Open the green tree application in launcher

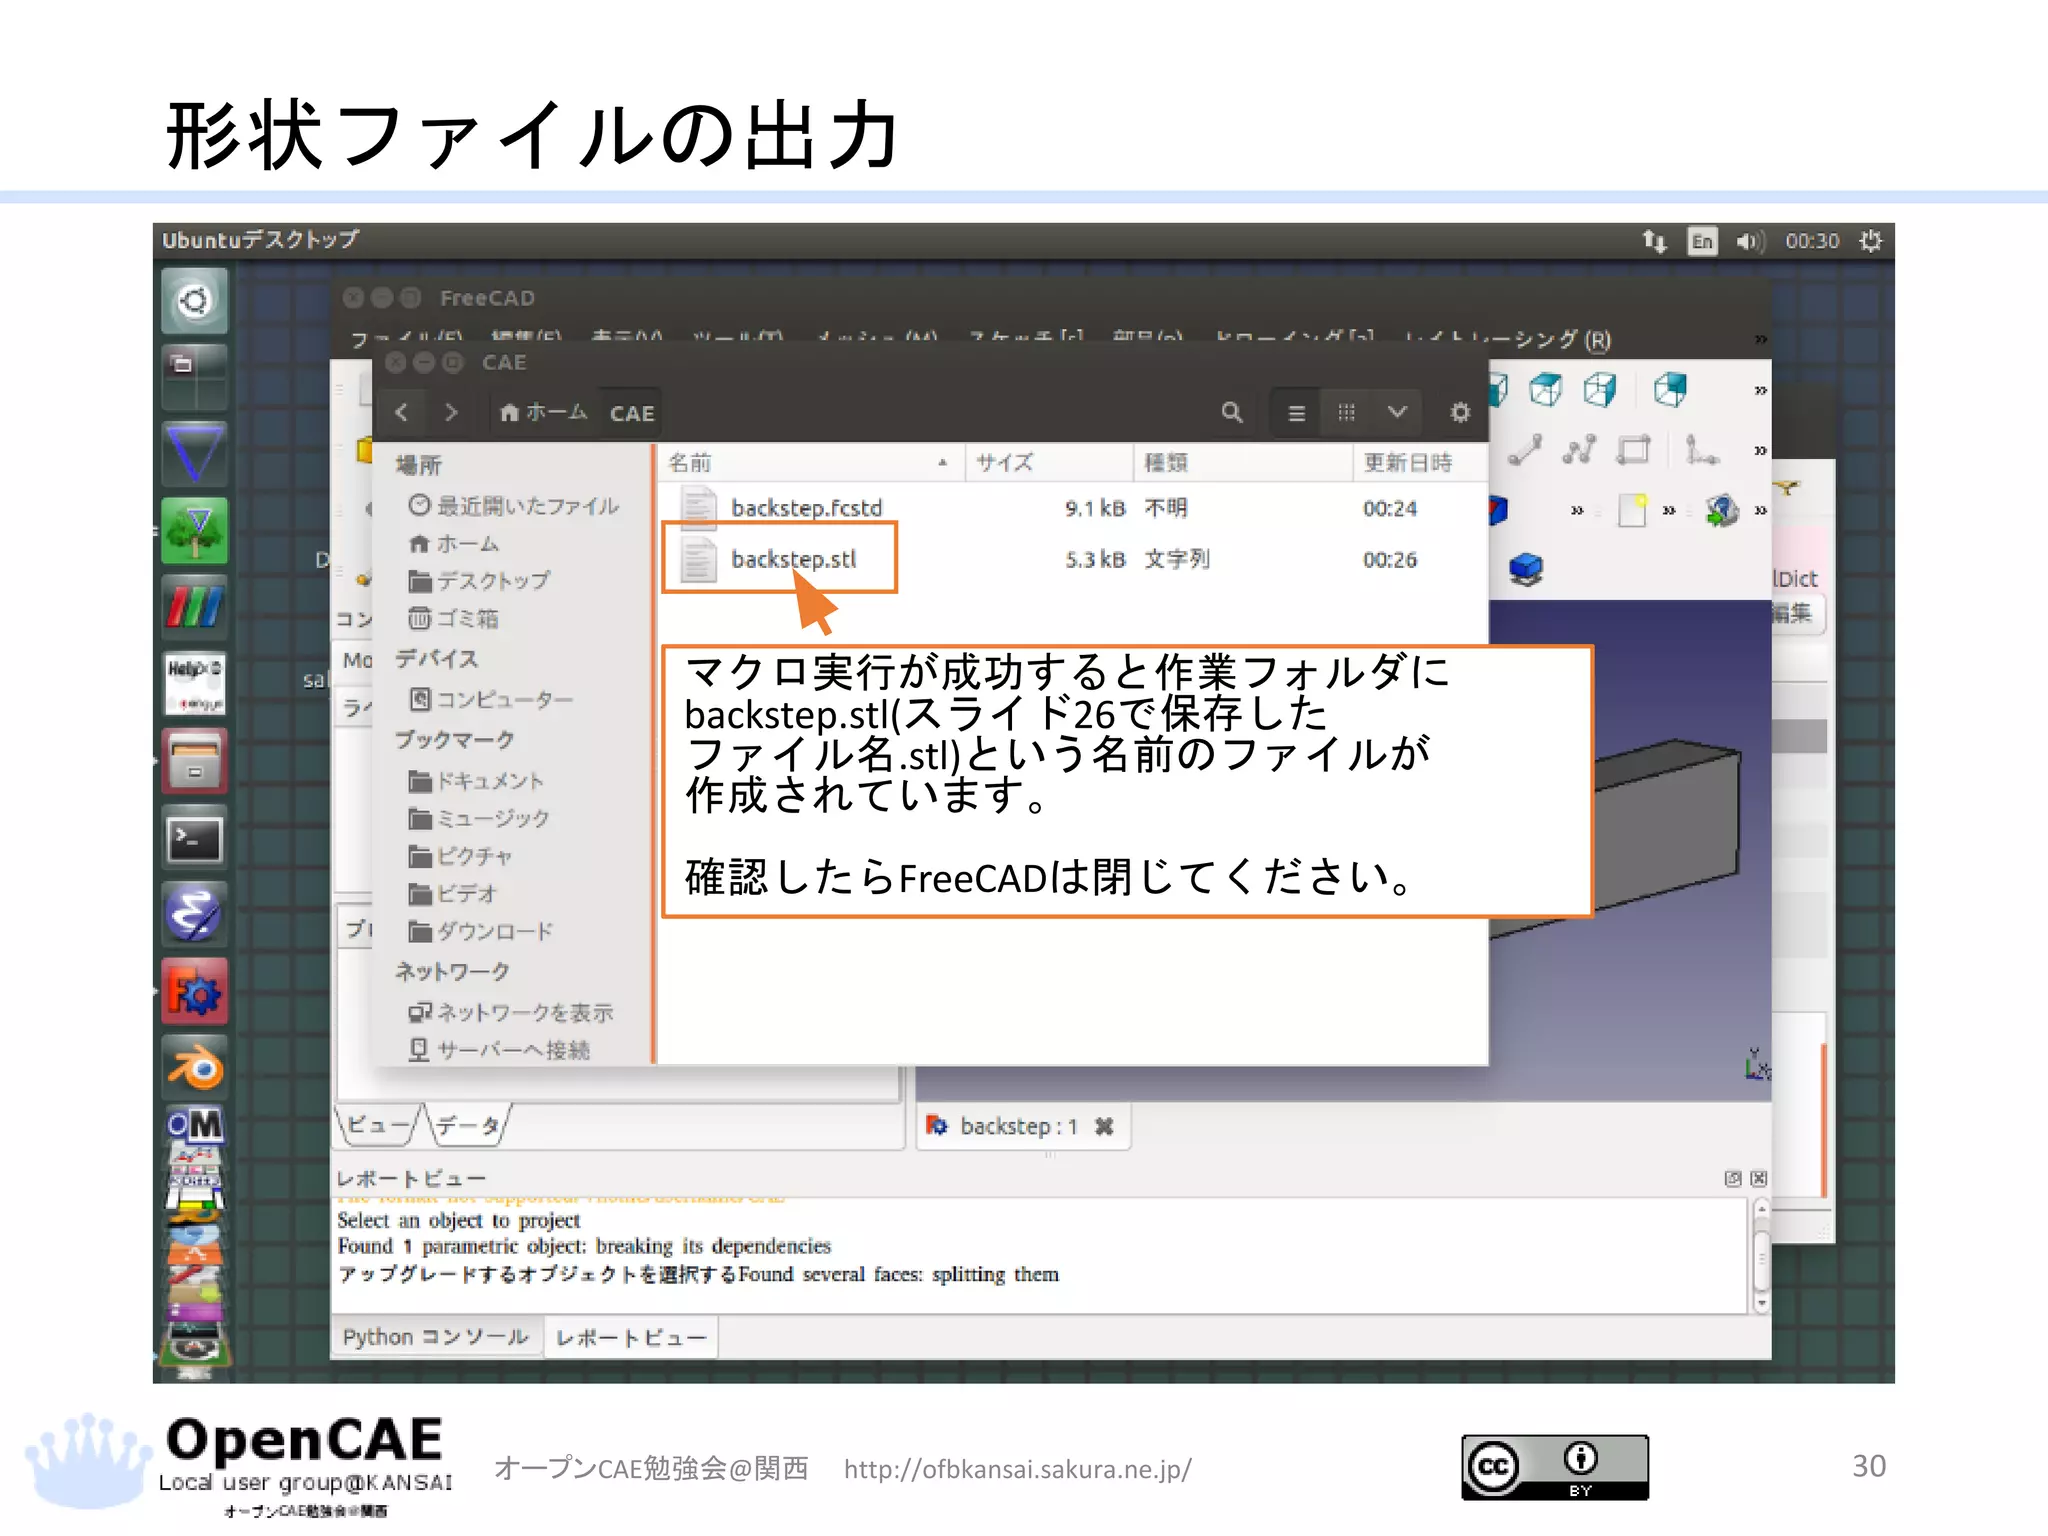(195, 530)
